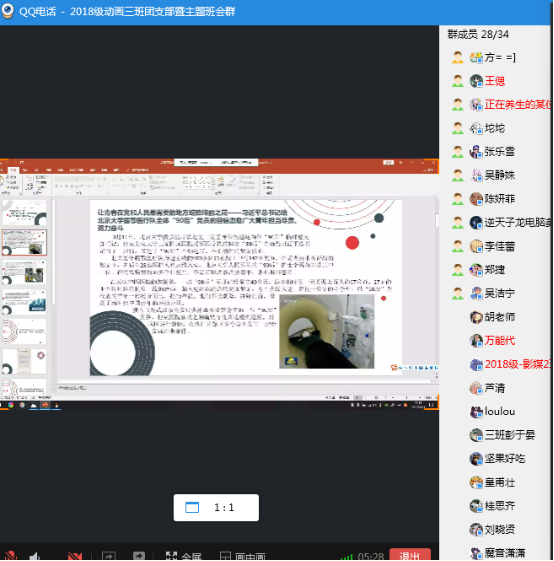Screen dimensions: 554x561
Task: Toggle the disabled camera icon in call bar
Action: (74, 556)
